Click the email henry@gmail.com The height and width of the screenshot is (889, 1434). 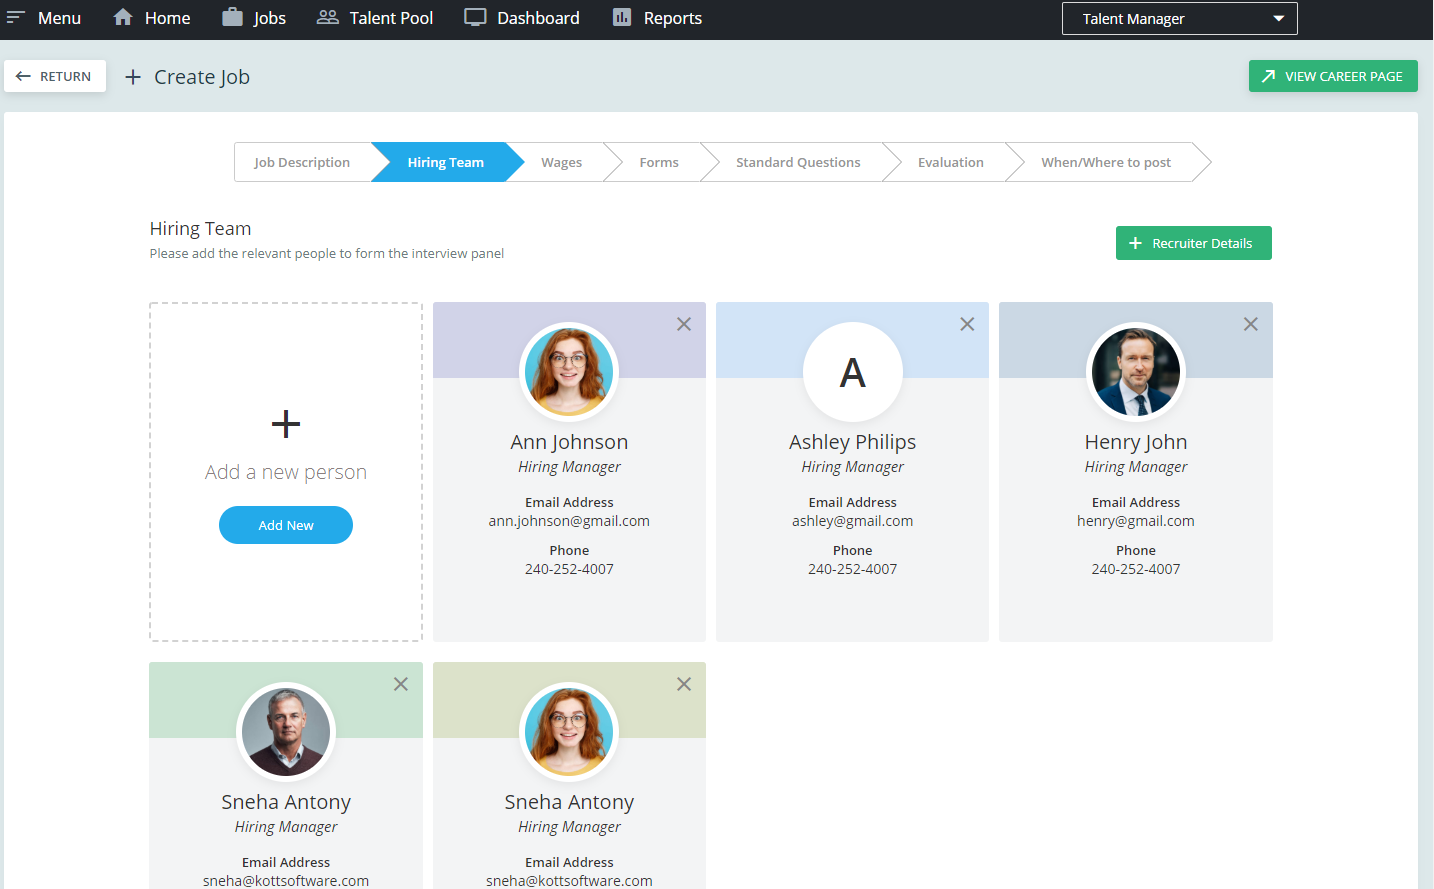point(1136,521)
